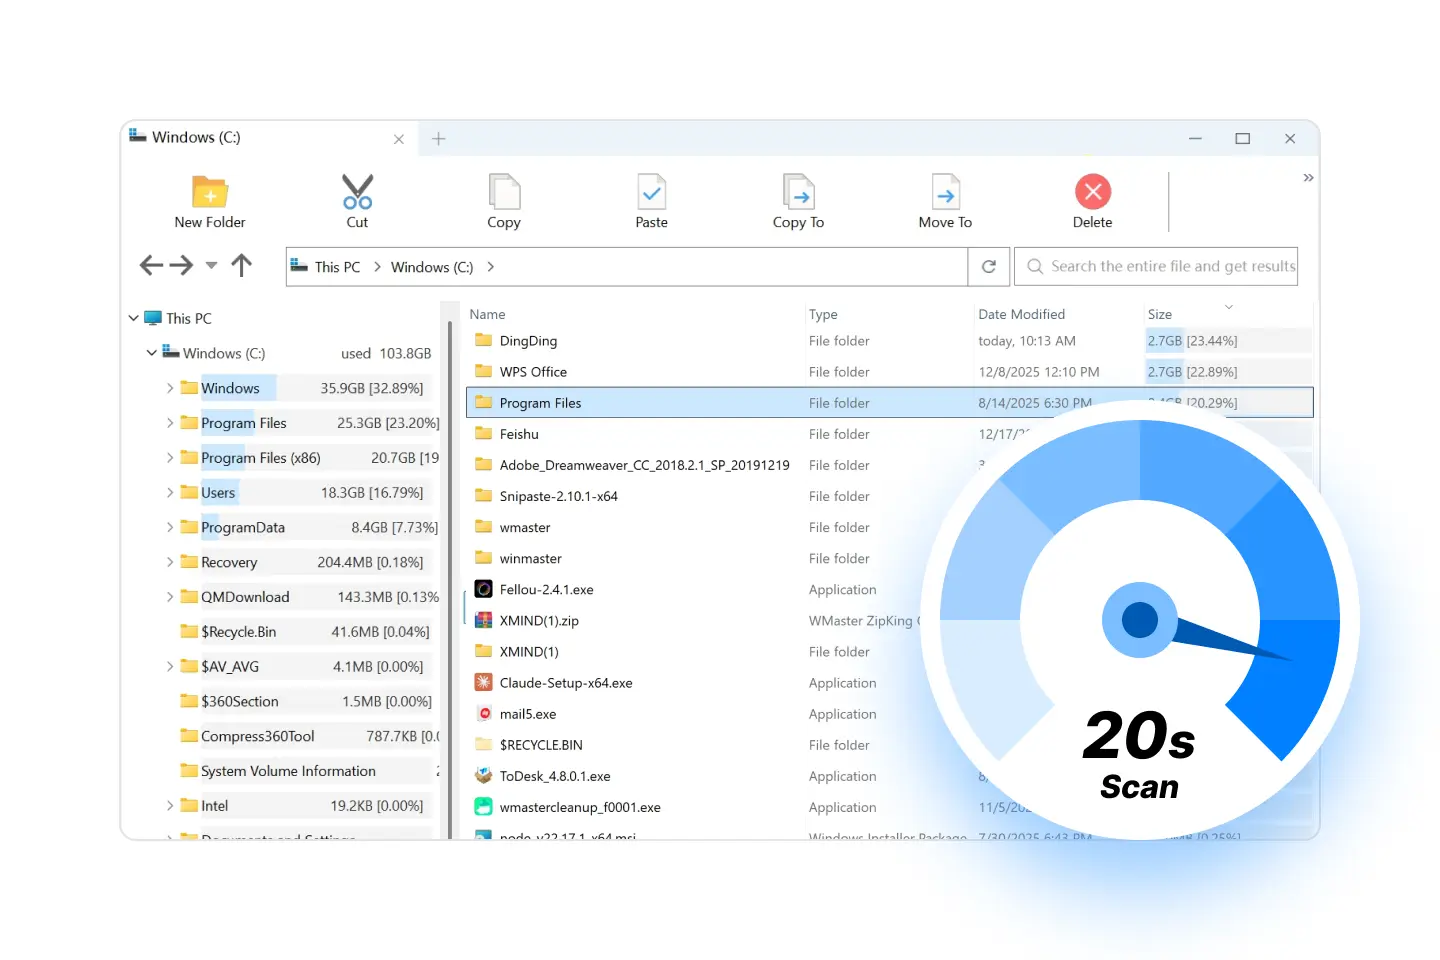Click the Paste icon
The image size is (1440, 960).
pos(651,194)
